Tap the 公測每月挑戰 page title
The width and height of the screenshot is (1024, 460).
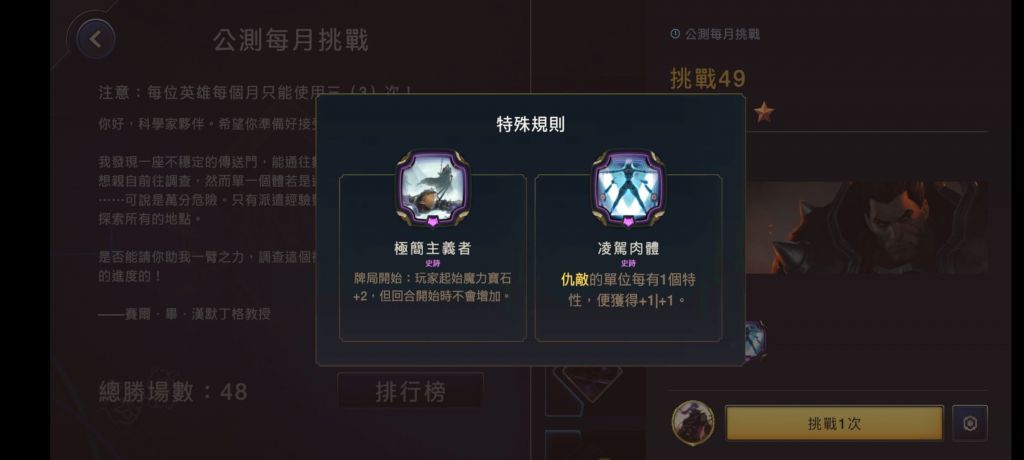[291, 41]
